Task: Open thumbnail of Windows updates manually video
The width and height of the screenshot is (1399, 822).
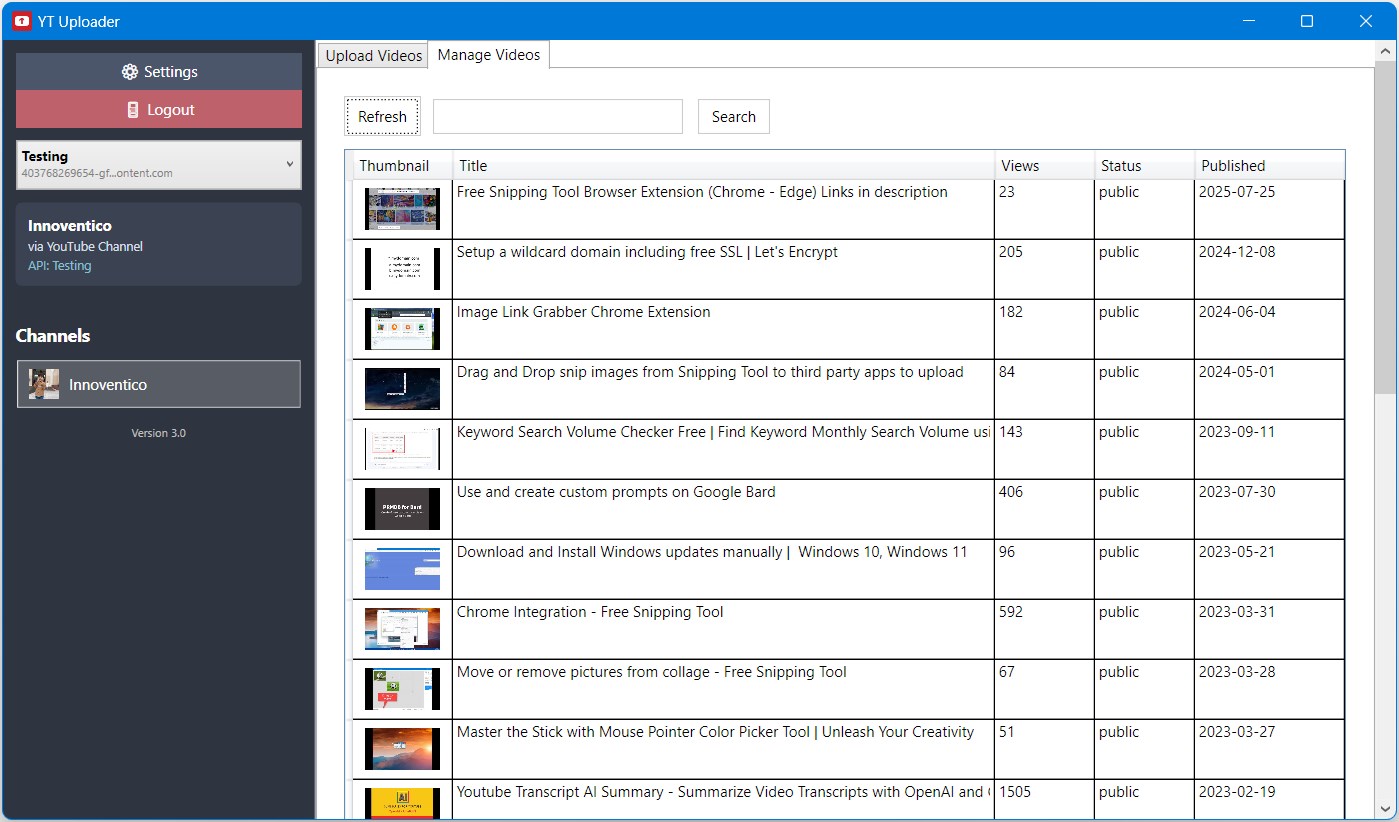Action: 402,569
